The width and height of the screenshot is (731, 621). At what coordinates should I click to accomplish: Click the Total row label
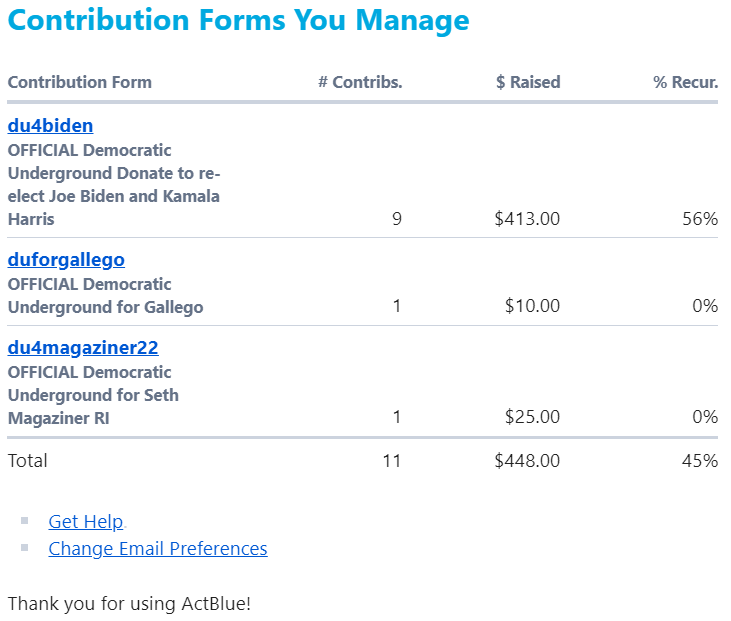[28, 461]
